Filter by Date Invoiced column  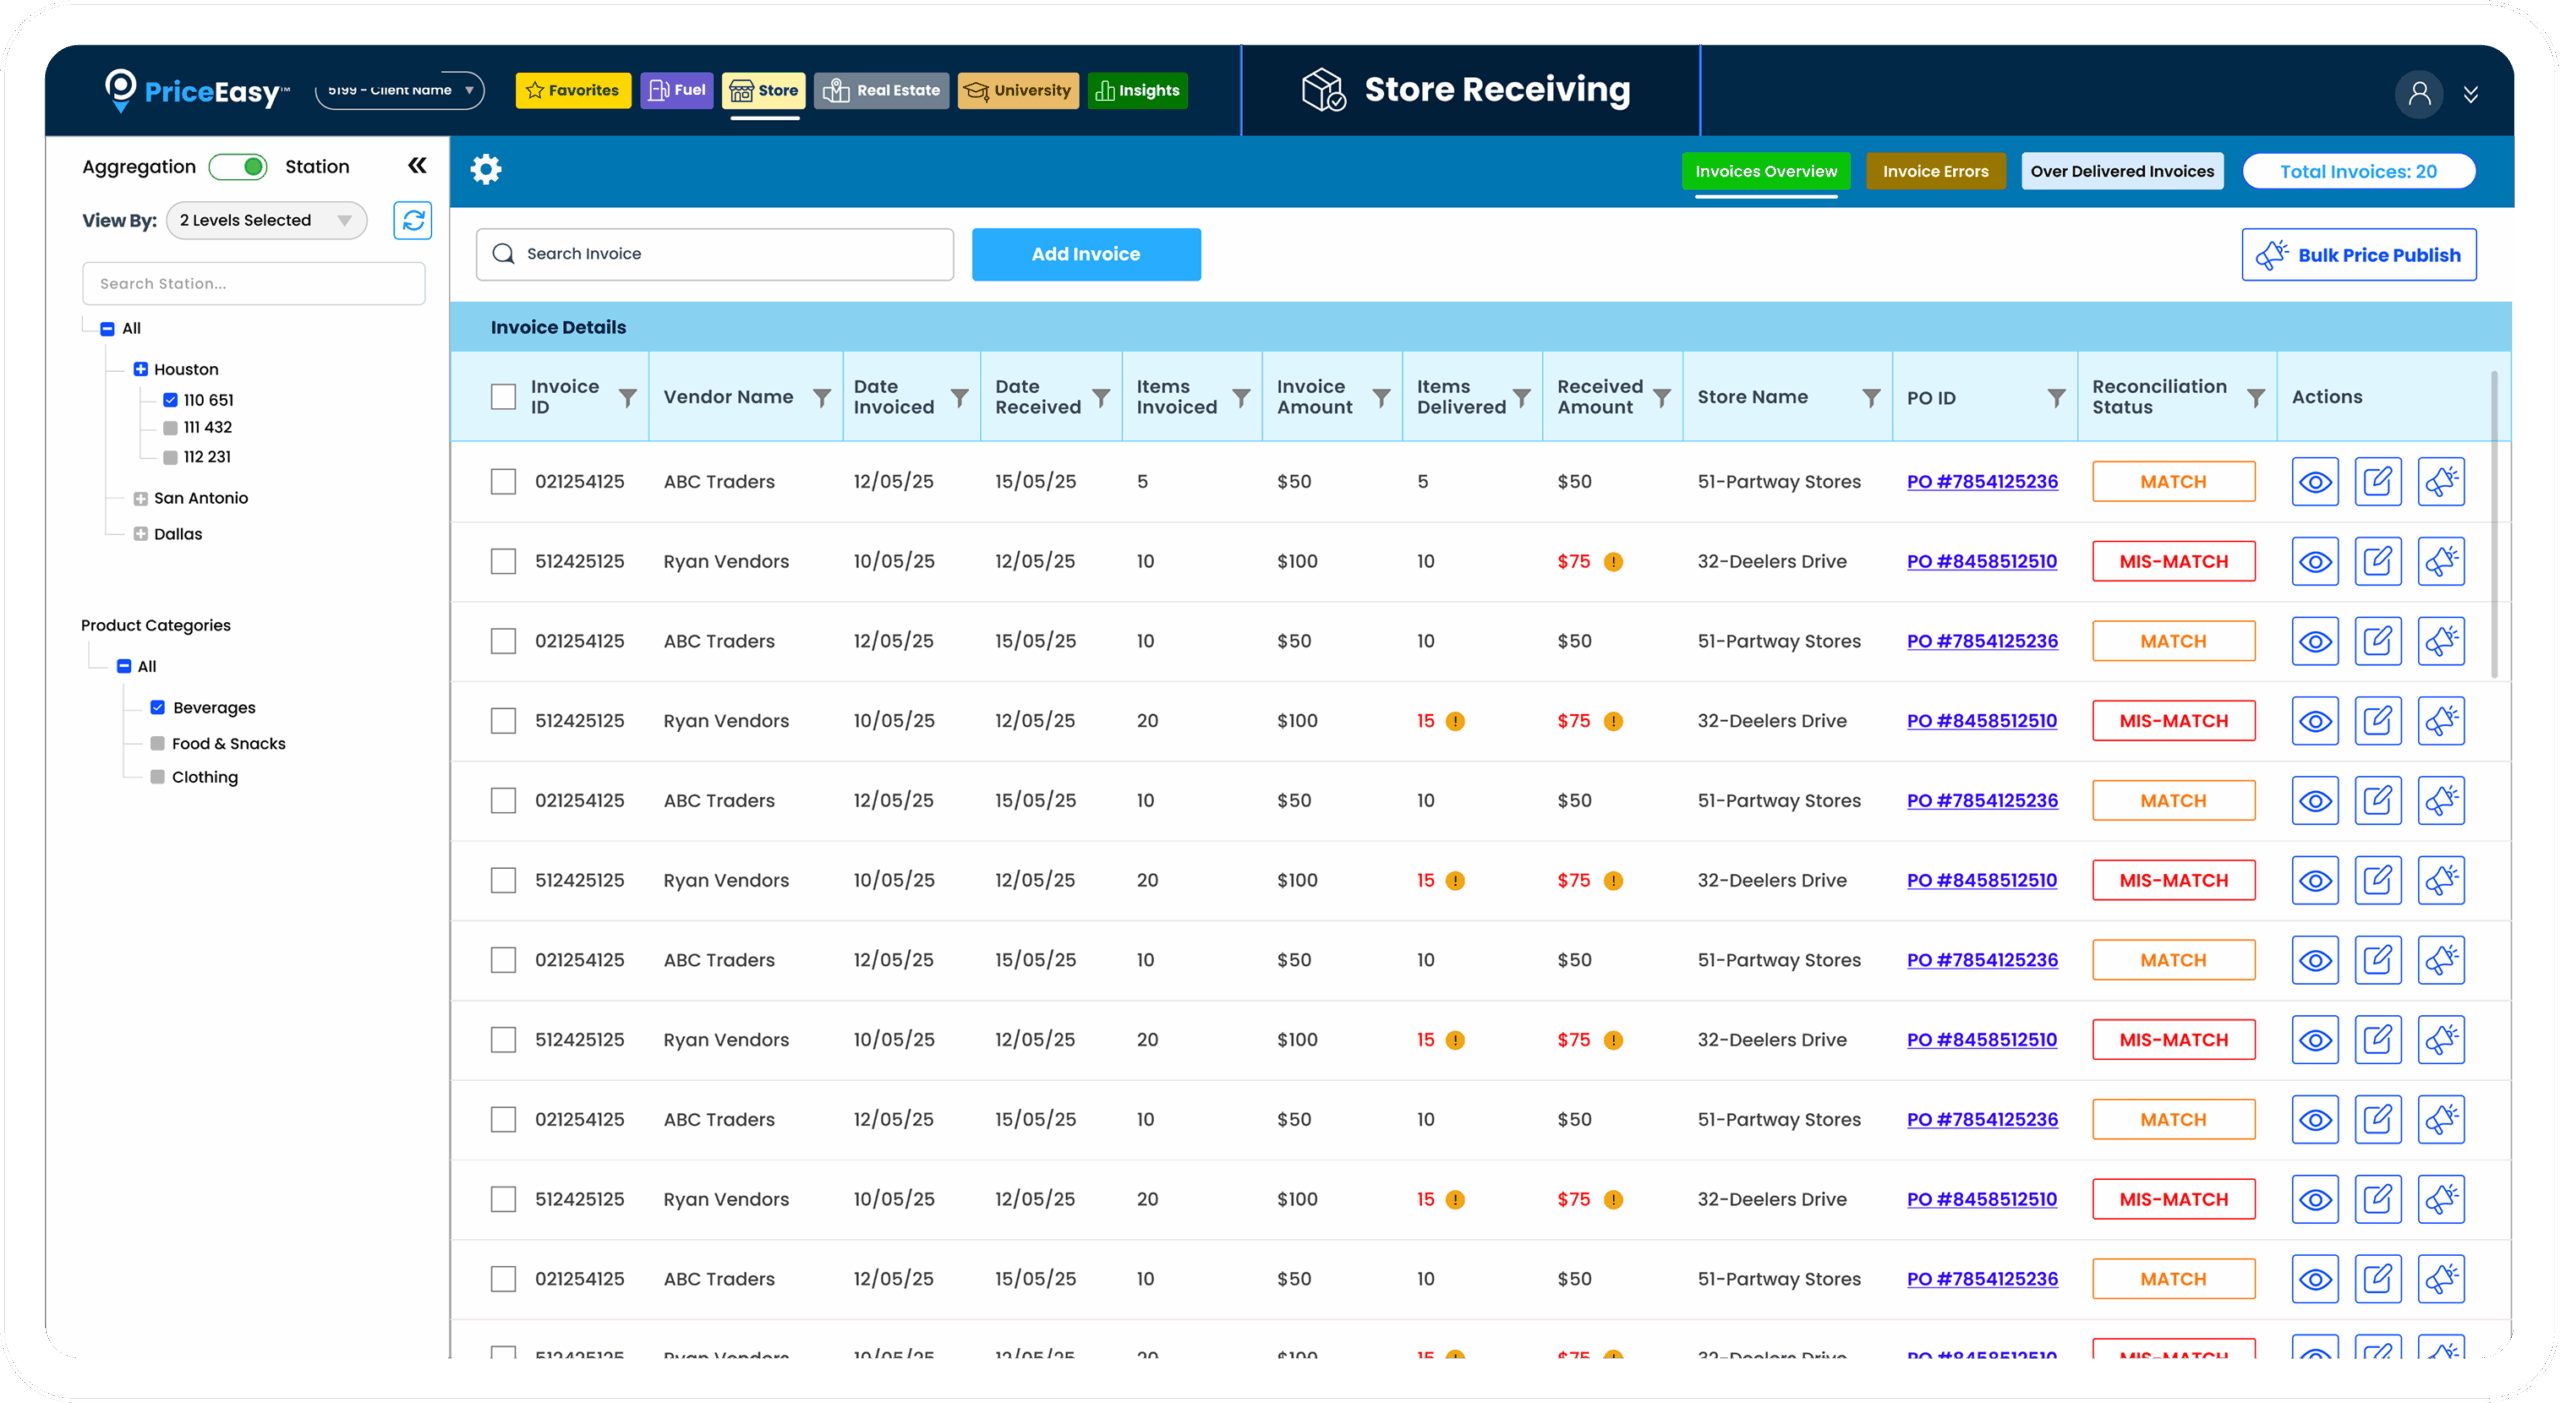959,398
